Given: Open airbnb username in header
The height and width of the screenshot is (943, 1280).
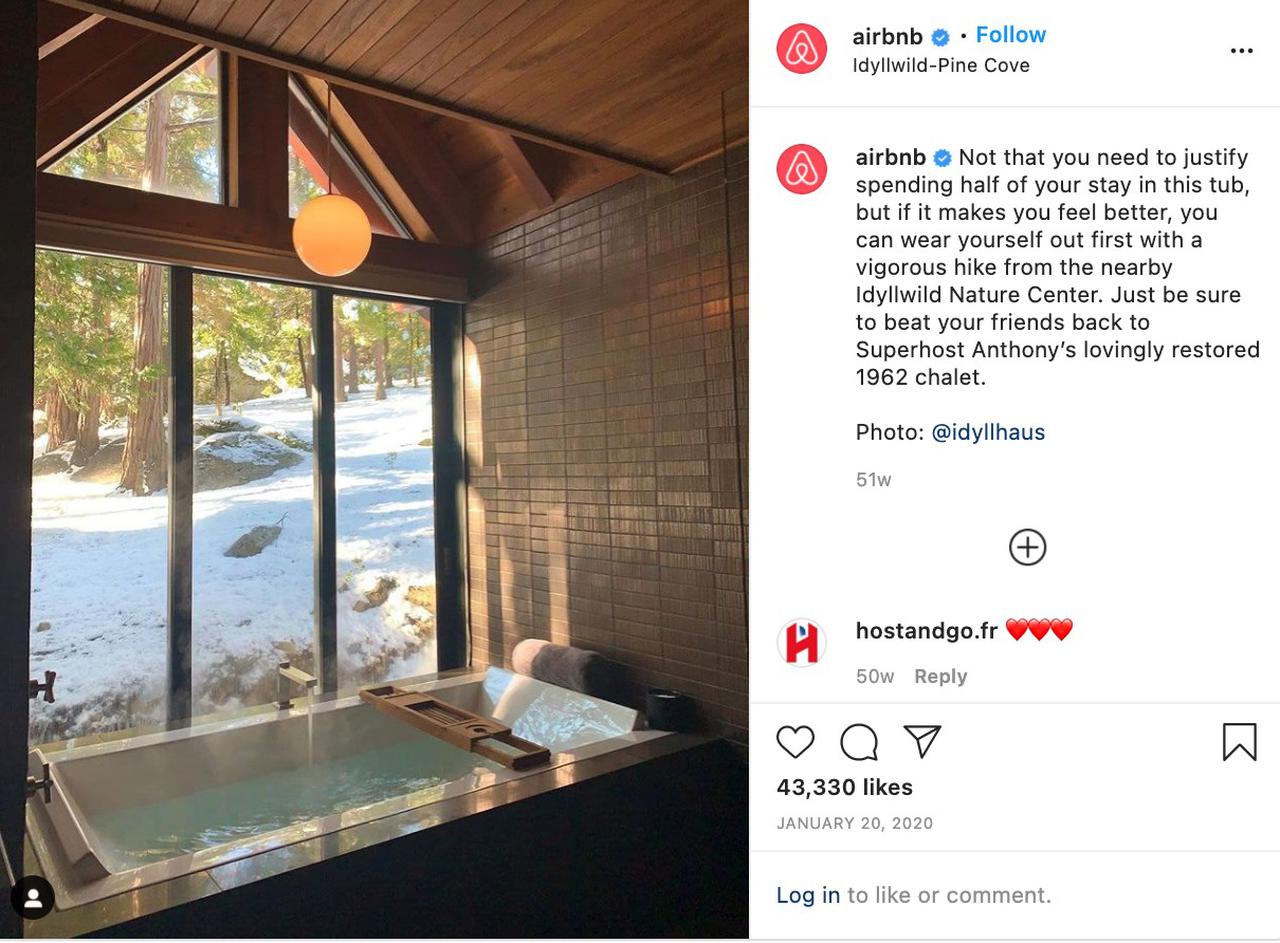Looking at the screenshot, I should point(888,37).
